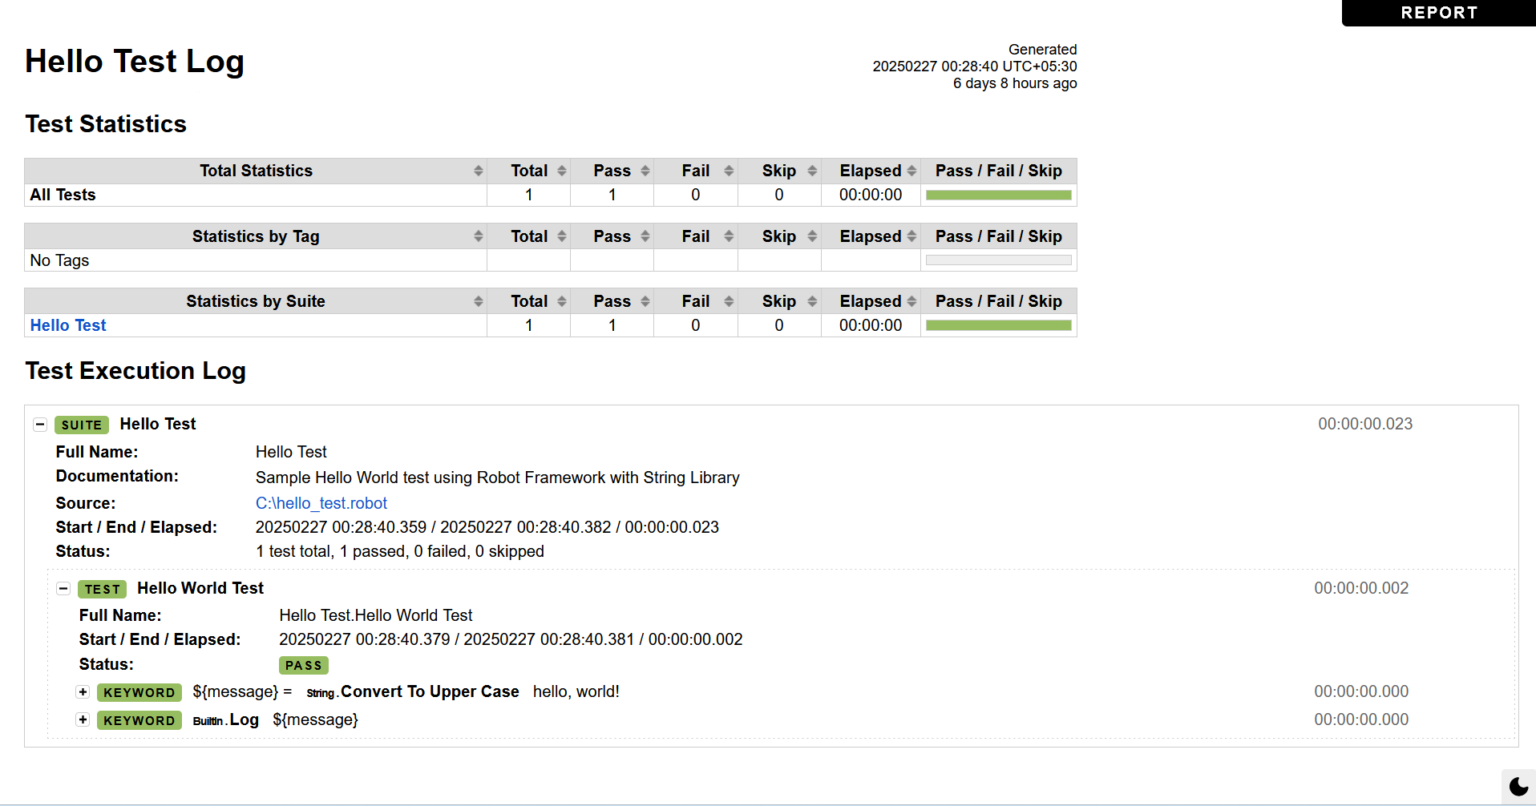Click the TEST badge for Hello World Test
Screen dimensions: 1536x806
102,588
